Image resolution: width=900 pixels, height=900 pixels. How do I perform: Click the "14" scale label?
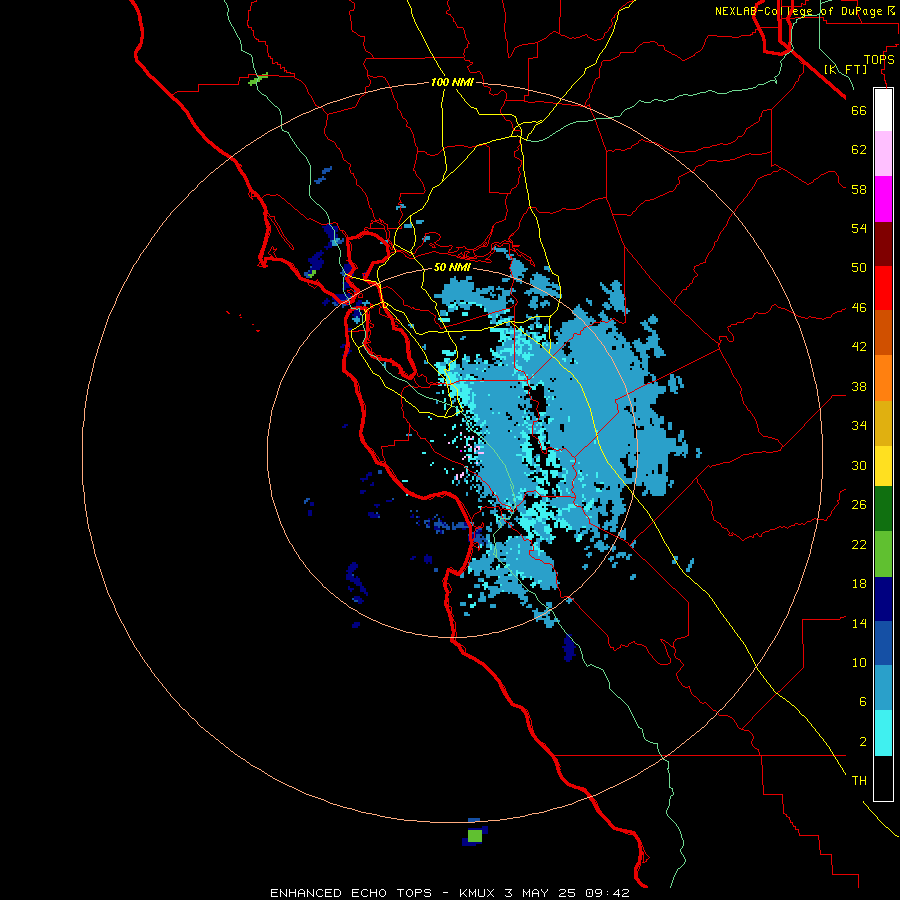tap(859, 623)
